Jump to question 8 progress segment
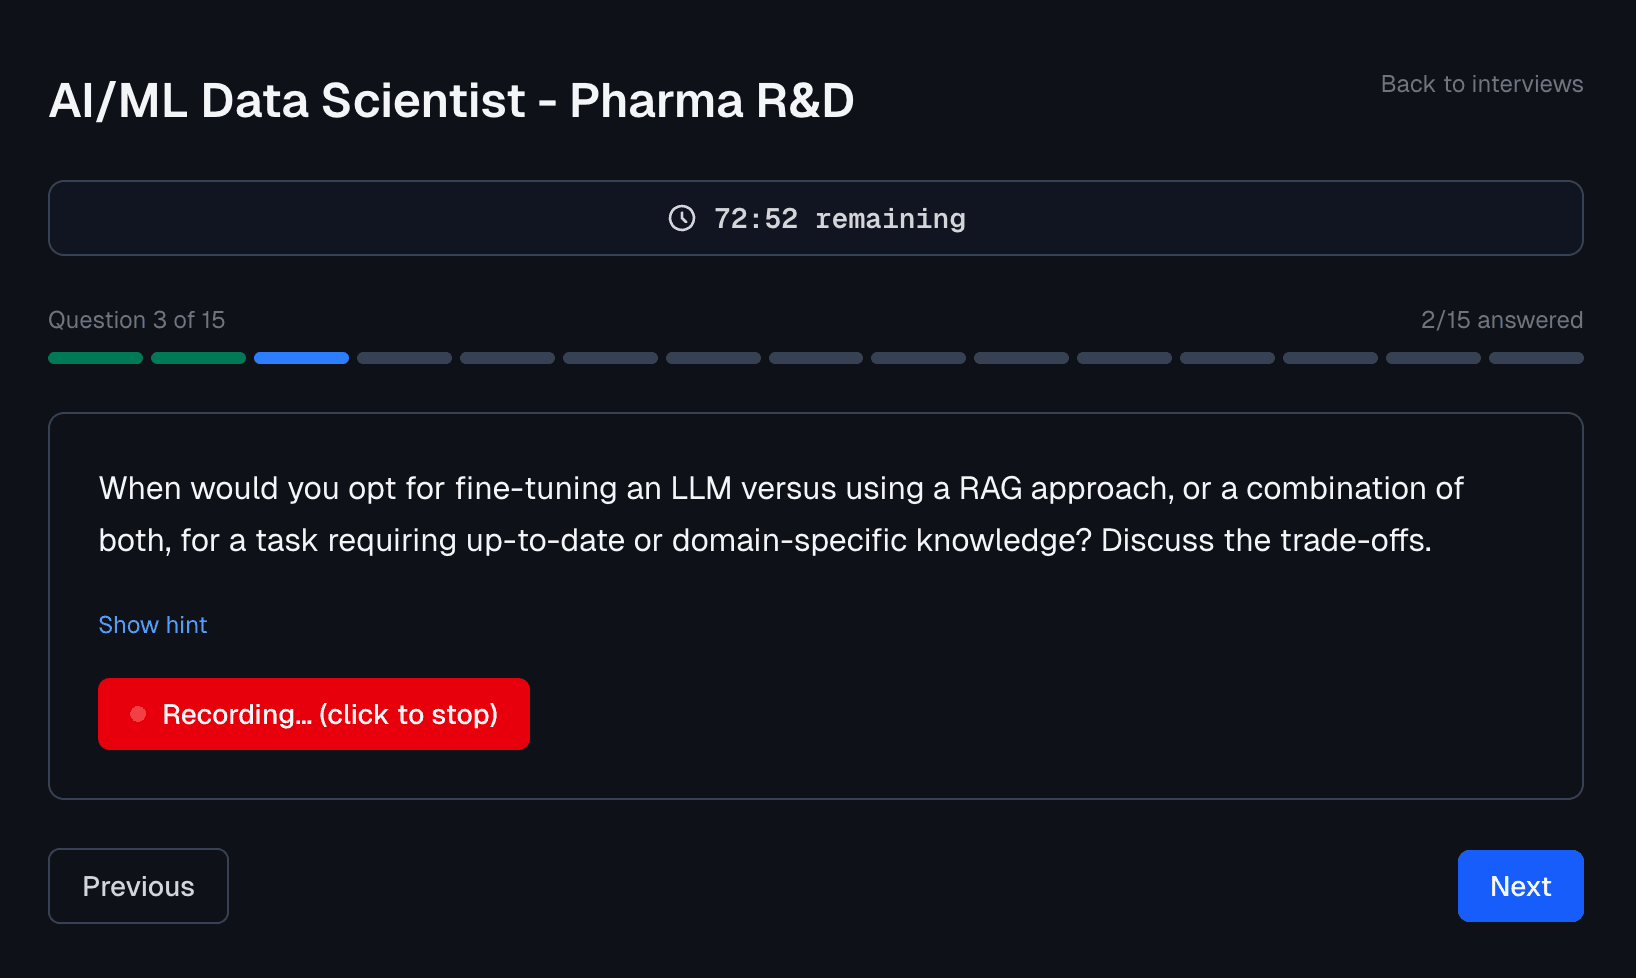 [816, 358]
